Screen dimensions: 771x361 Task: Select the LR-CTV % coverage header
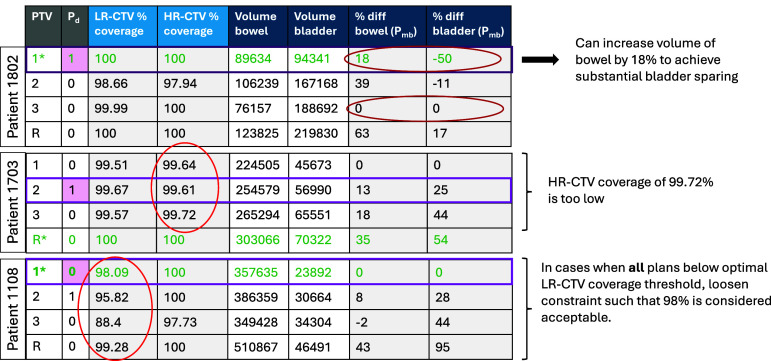(122, 26)
